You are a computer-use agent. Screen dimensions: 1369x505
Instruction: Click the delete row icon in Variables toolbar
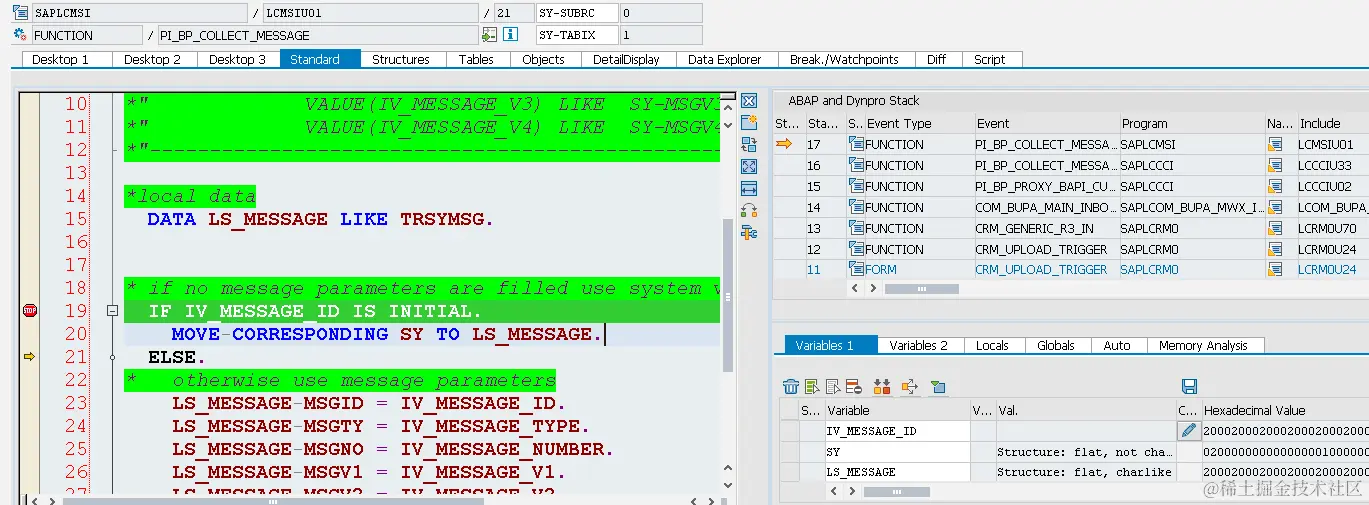click(x=853, y=387)
